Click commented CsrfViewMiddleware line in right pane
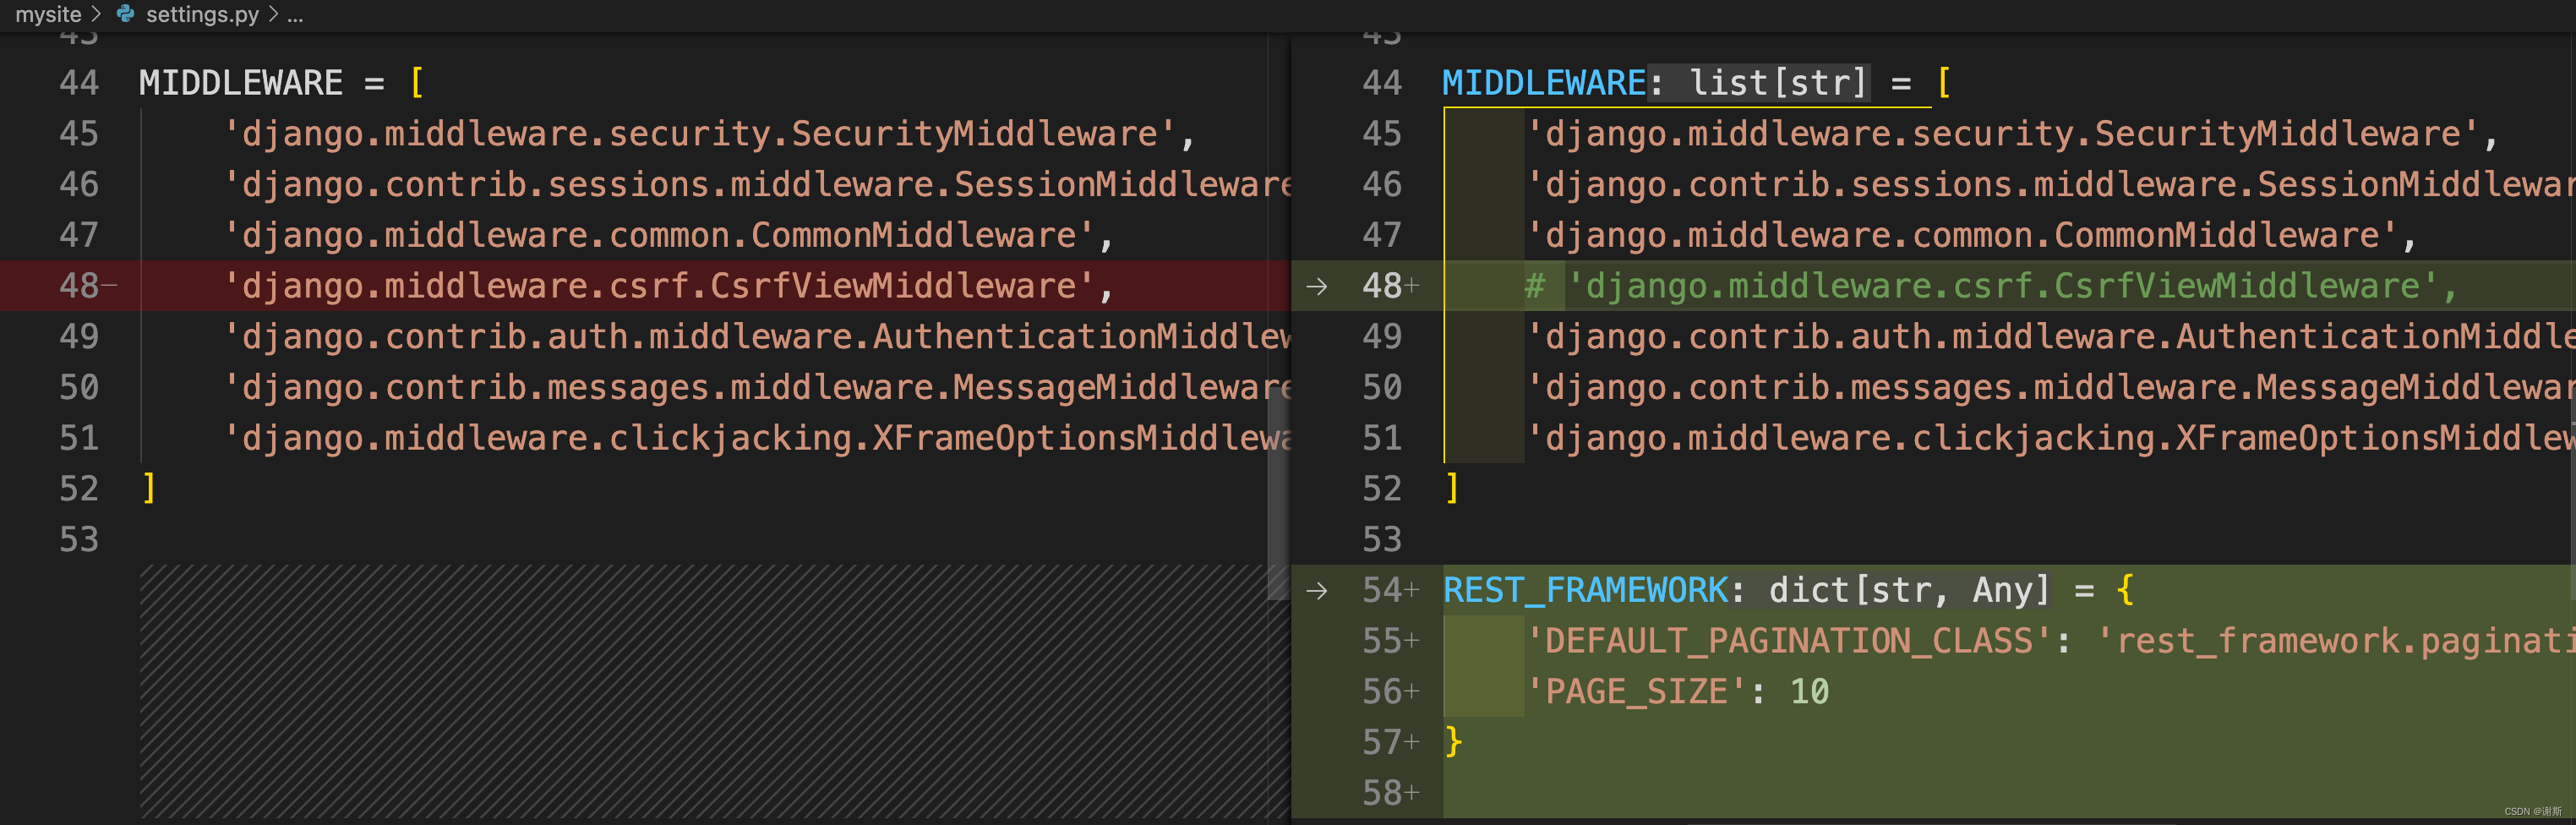2576x825 pixels. 1990,286
